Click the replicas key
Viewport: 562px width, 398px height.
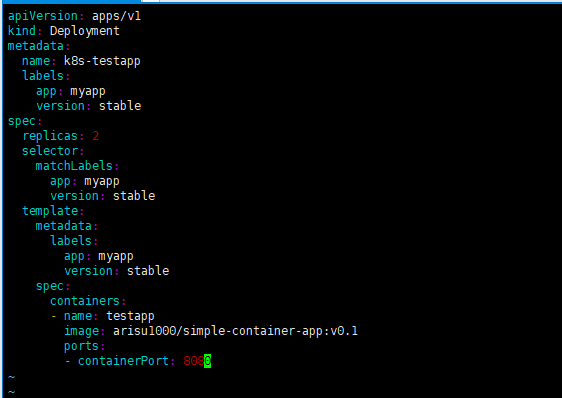[50, 136]
